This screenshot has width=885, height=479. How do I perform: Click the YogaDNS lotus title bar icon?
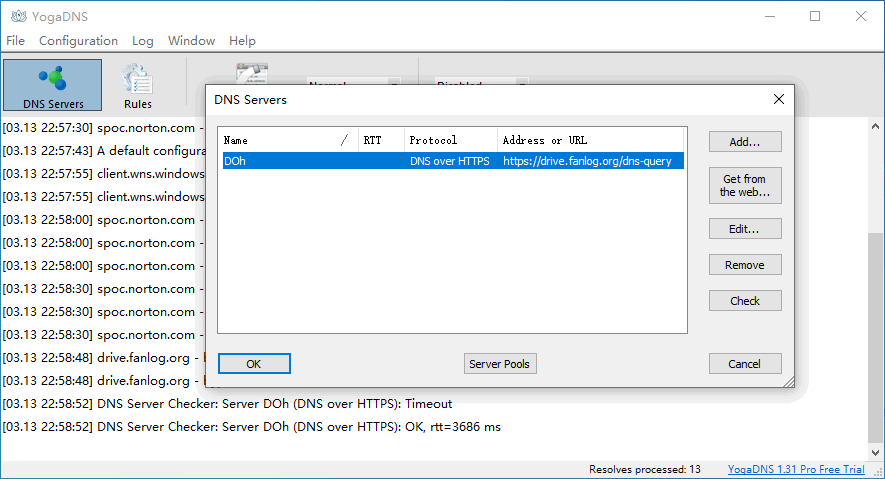tap(19, 16)
